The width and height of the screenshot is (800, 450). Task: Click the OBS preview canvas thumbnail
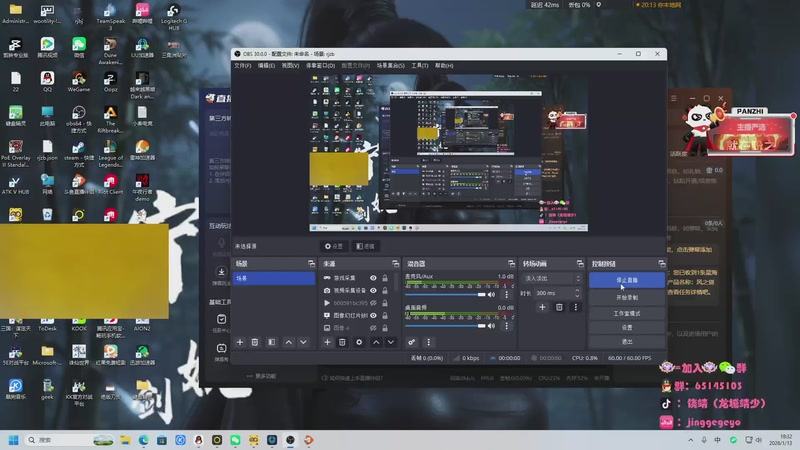point(448,153)
